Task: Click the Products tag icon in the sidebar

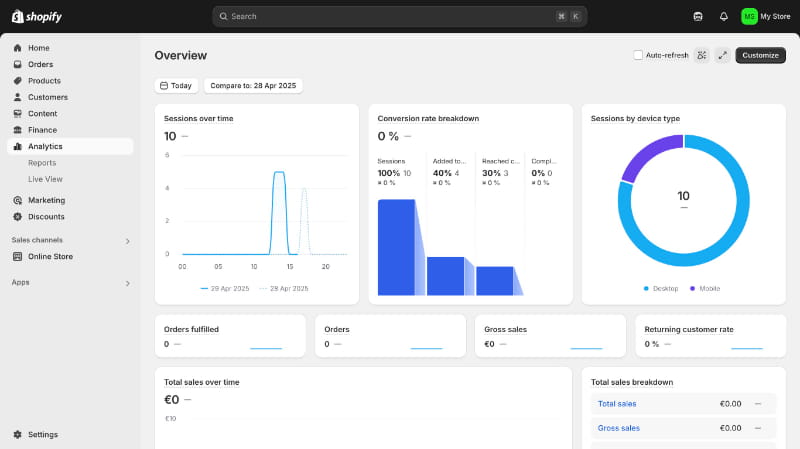Action: pos(18,81)
